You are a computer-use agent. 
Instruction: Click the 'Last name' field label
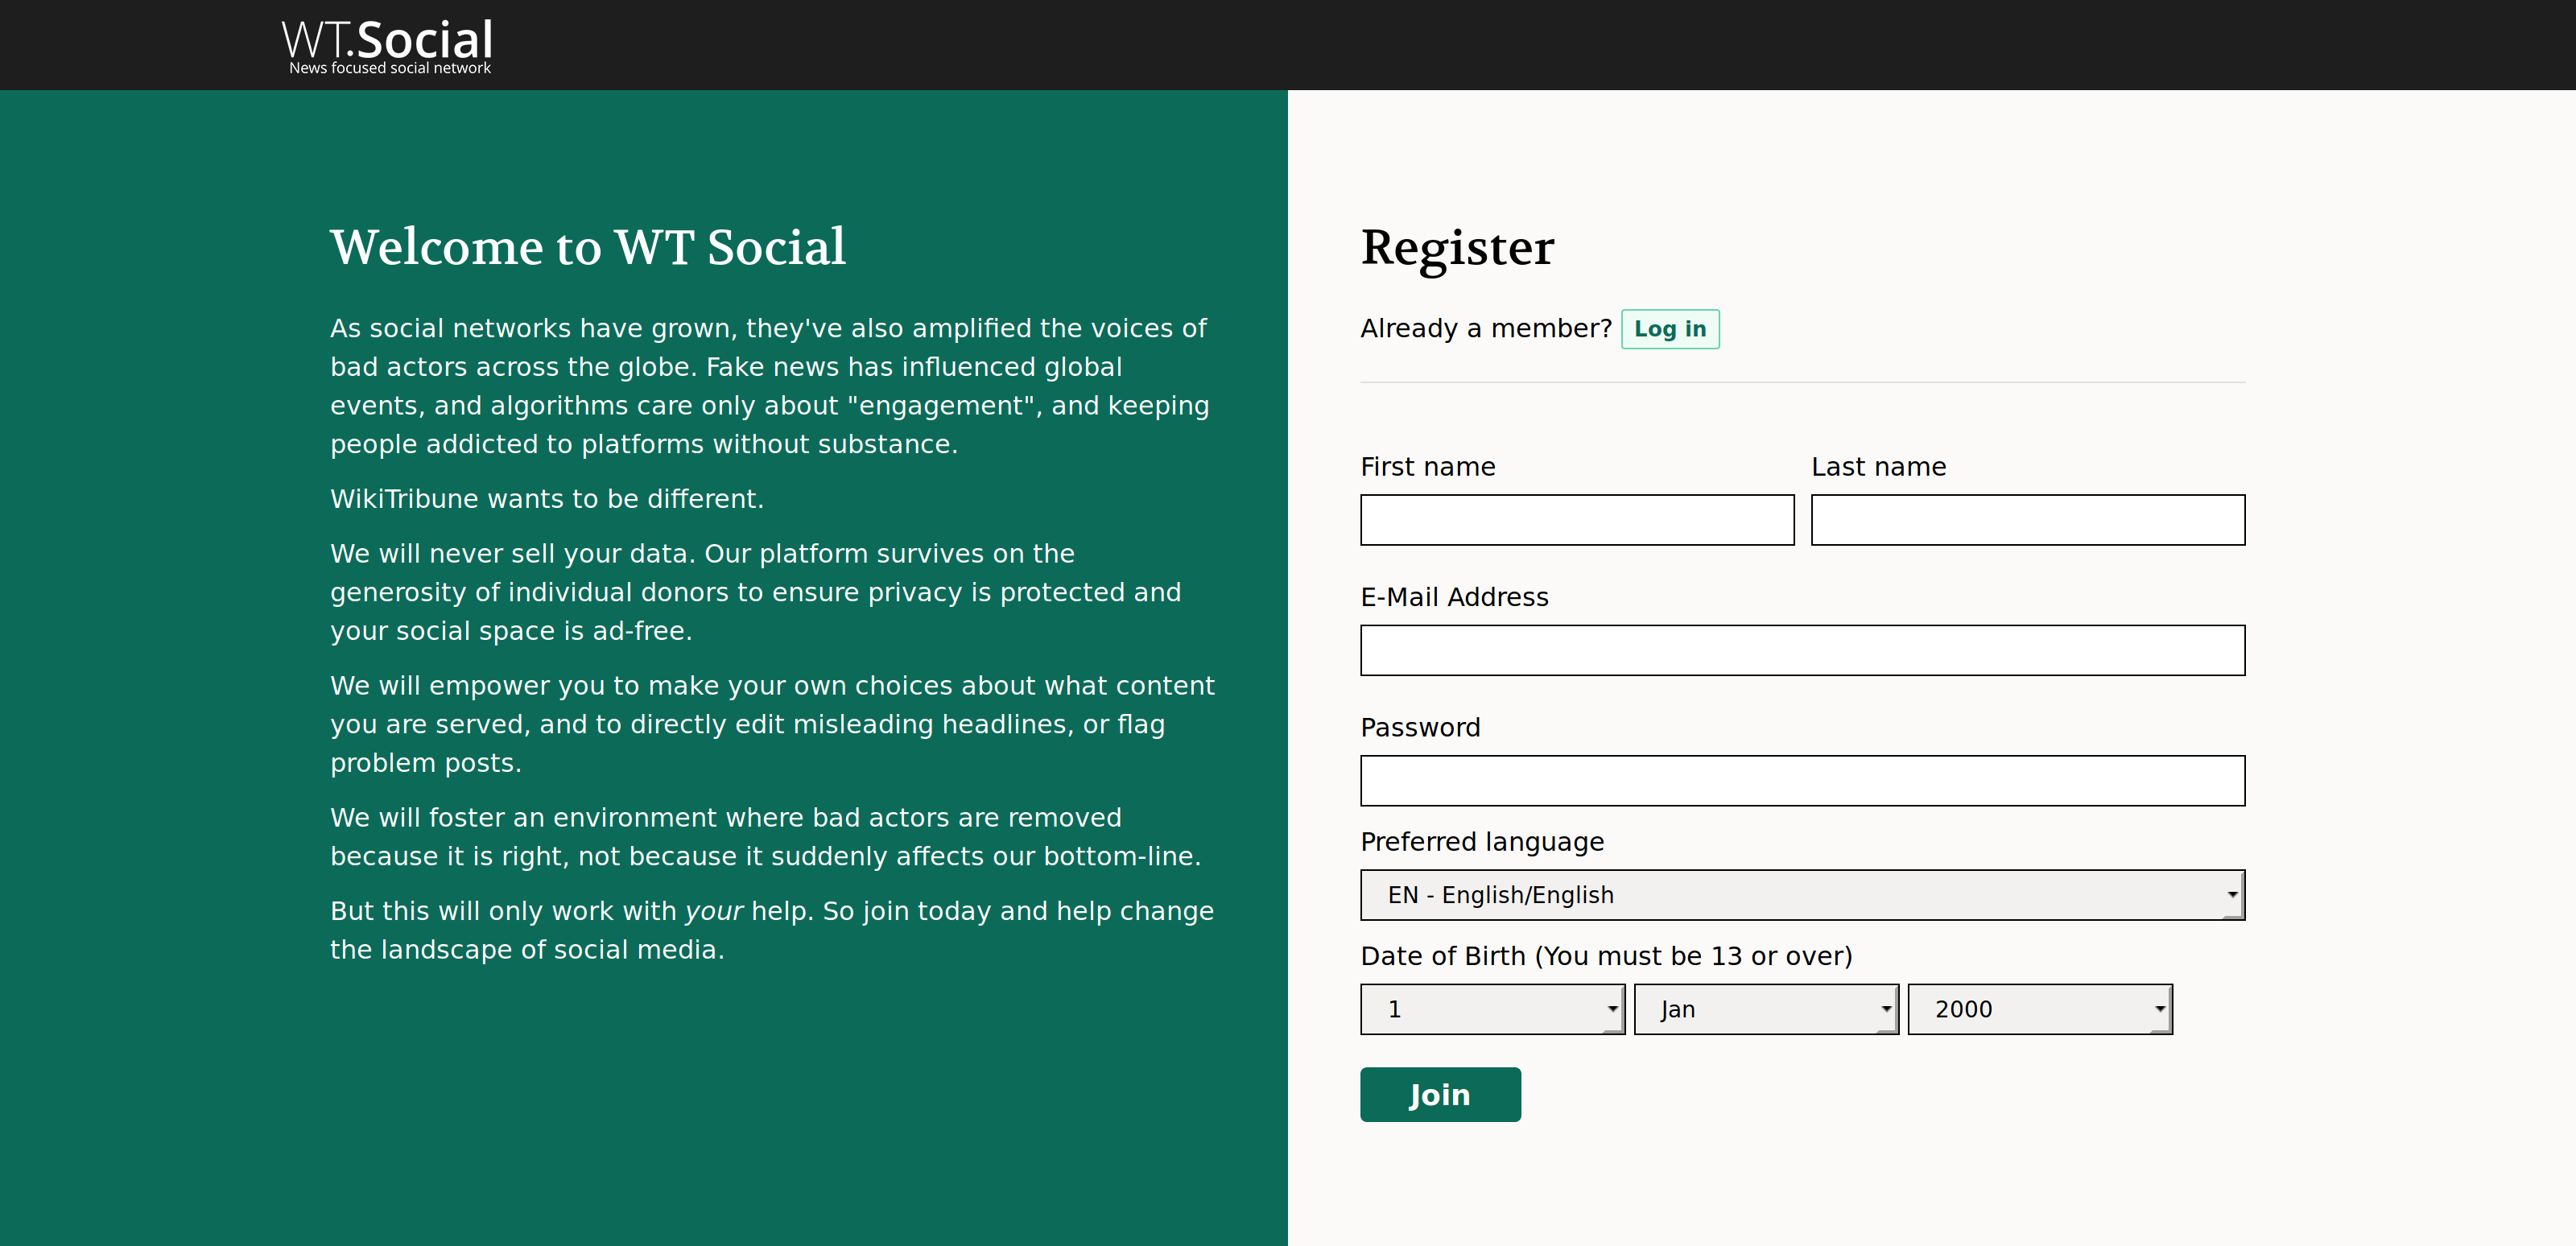(x=1879, y=467)
